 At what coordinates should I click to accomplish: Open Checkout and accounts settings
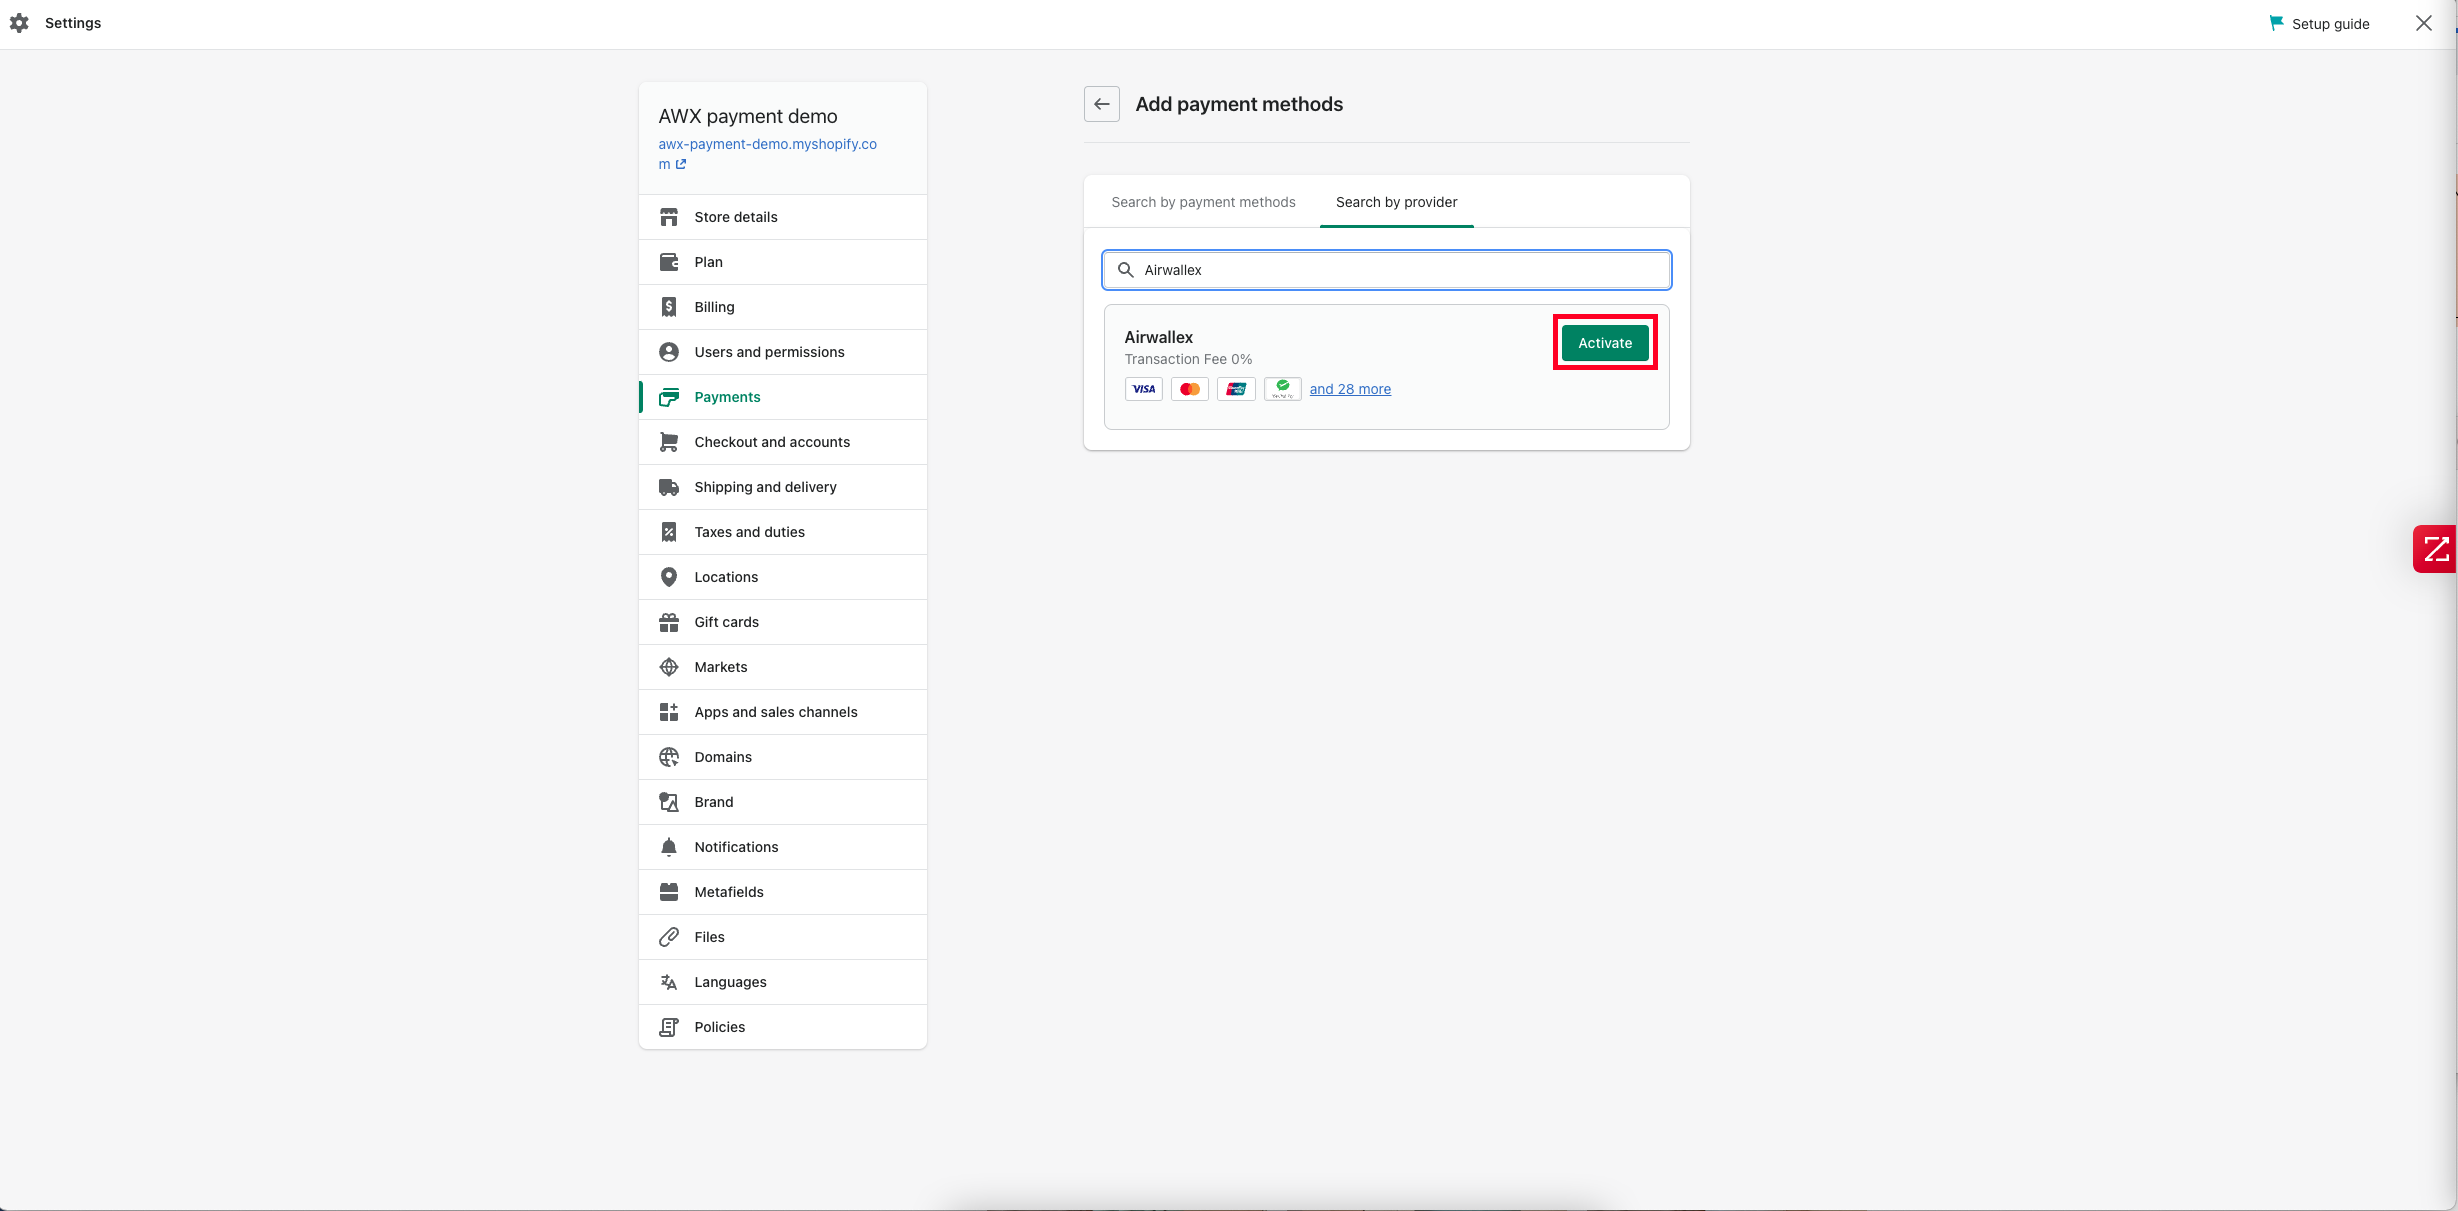point(783,442)
